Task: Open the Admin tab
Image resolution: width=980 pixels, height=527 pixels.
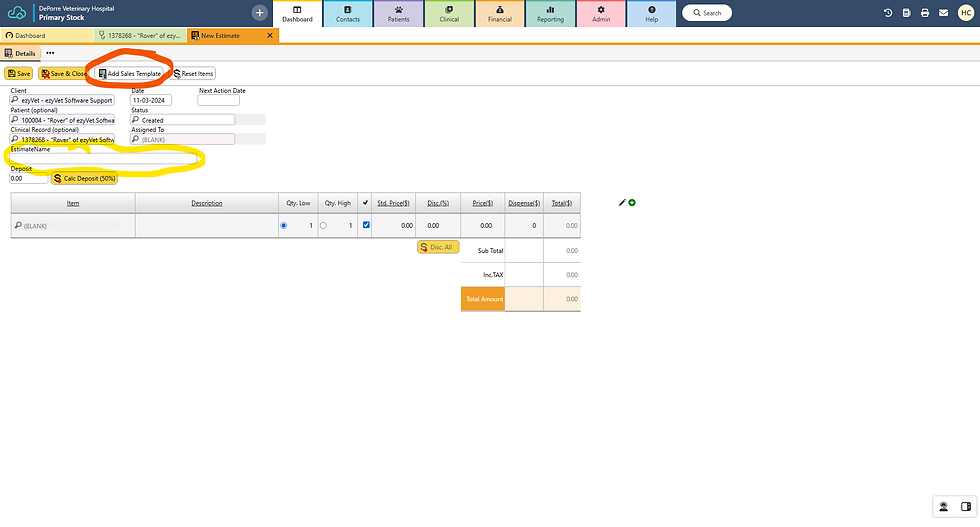Action: [x=601, y=14]
